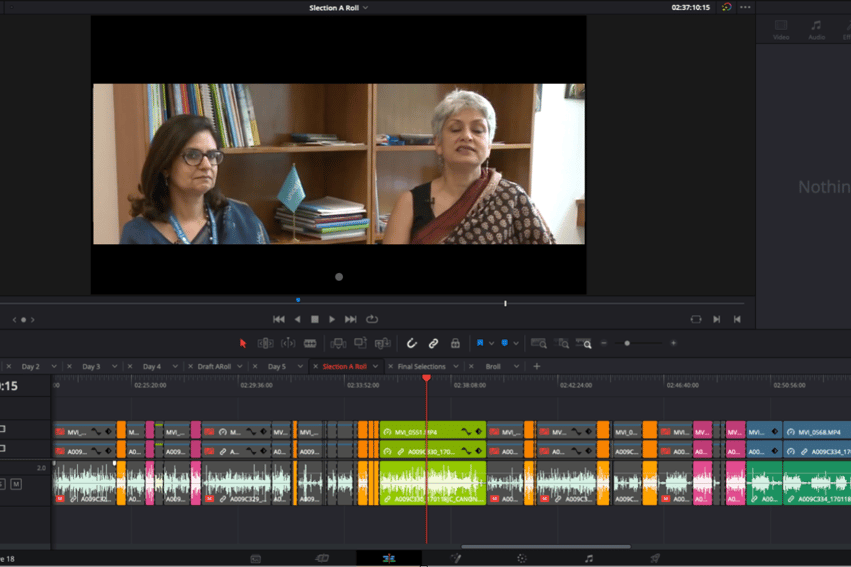Switch to Day 3 timeline tab
This screenshot has width=851, height=567.
tap(91, 367)
